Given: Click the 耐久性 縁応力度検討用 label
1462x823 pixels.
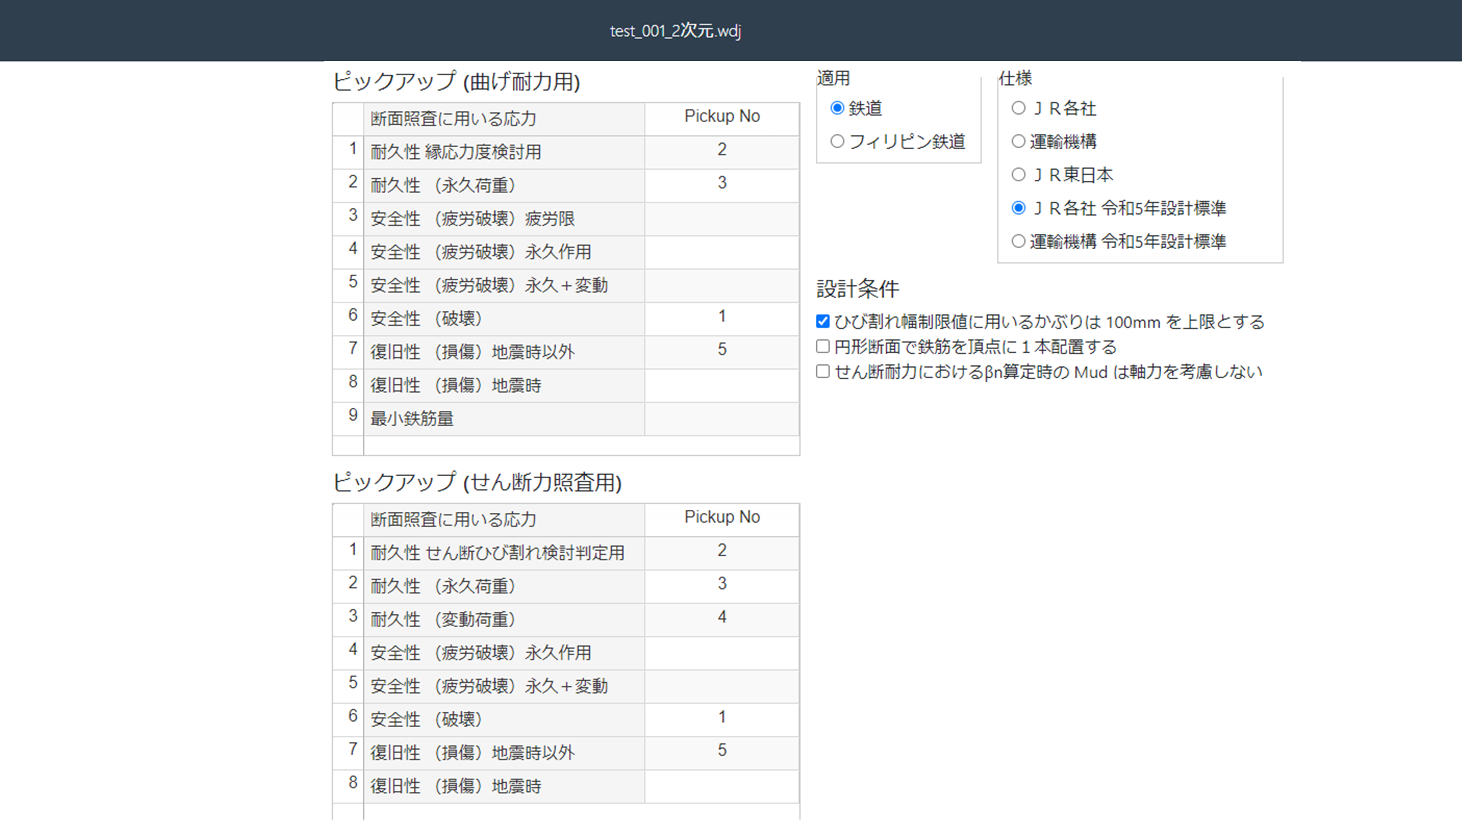Looking at the screenshot, I should pyautogui.click(x=456, y=152).
